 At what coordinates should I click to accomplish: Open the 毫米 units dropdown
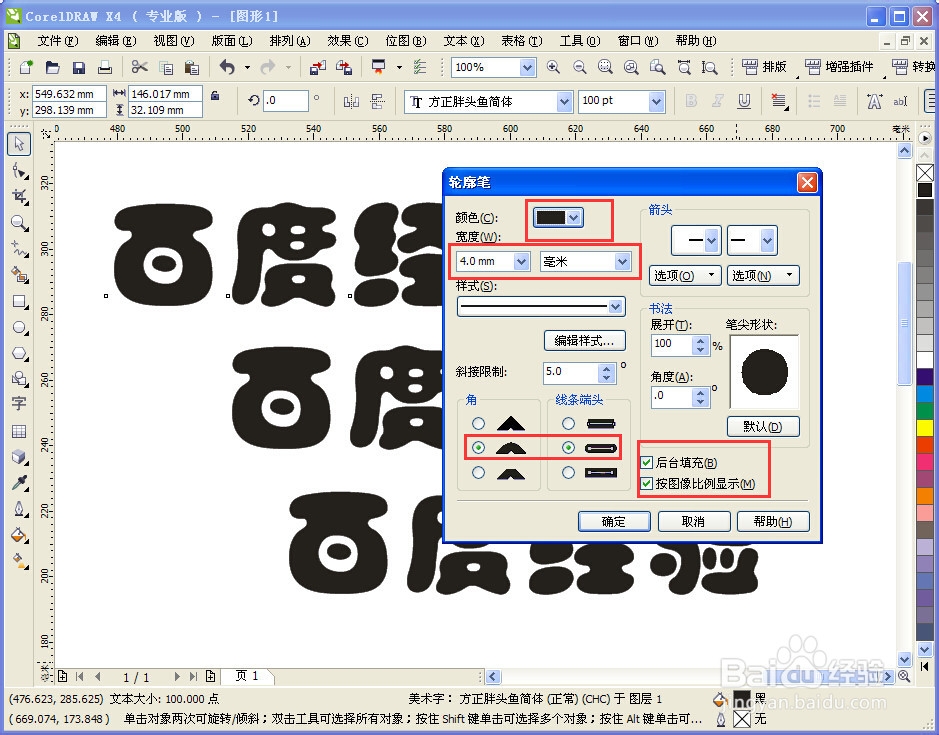click(x=622, y=261)
